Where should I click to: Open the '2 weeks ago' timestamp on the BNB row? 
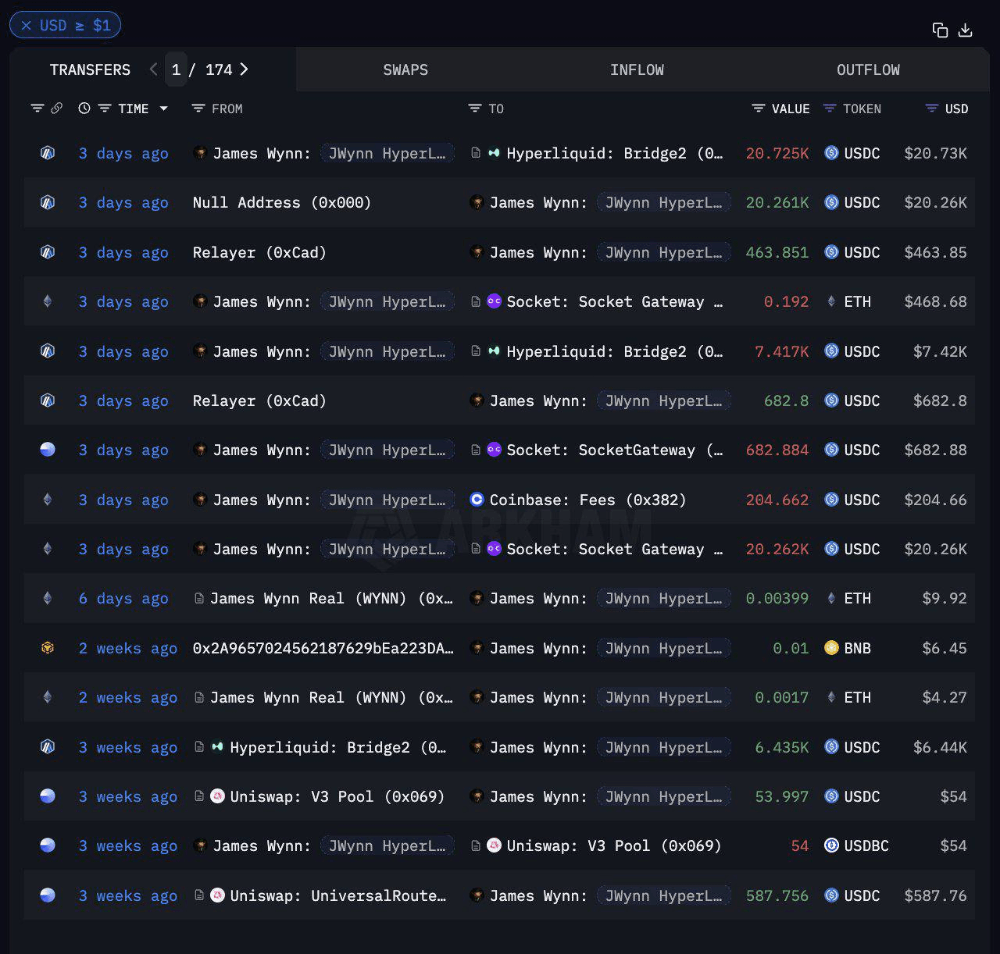coord(128,649)
